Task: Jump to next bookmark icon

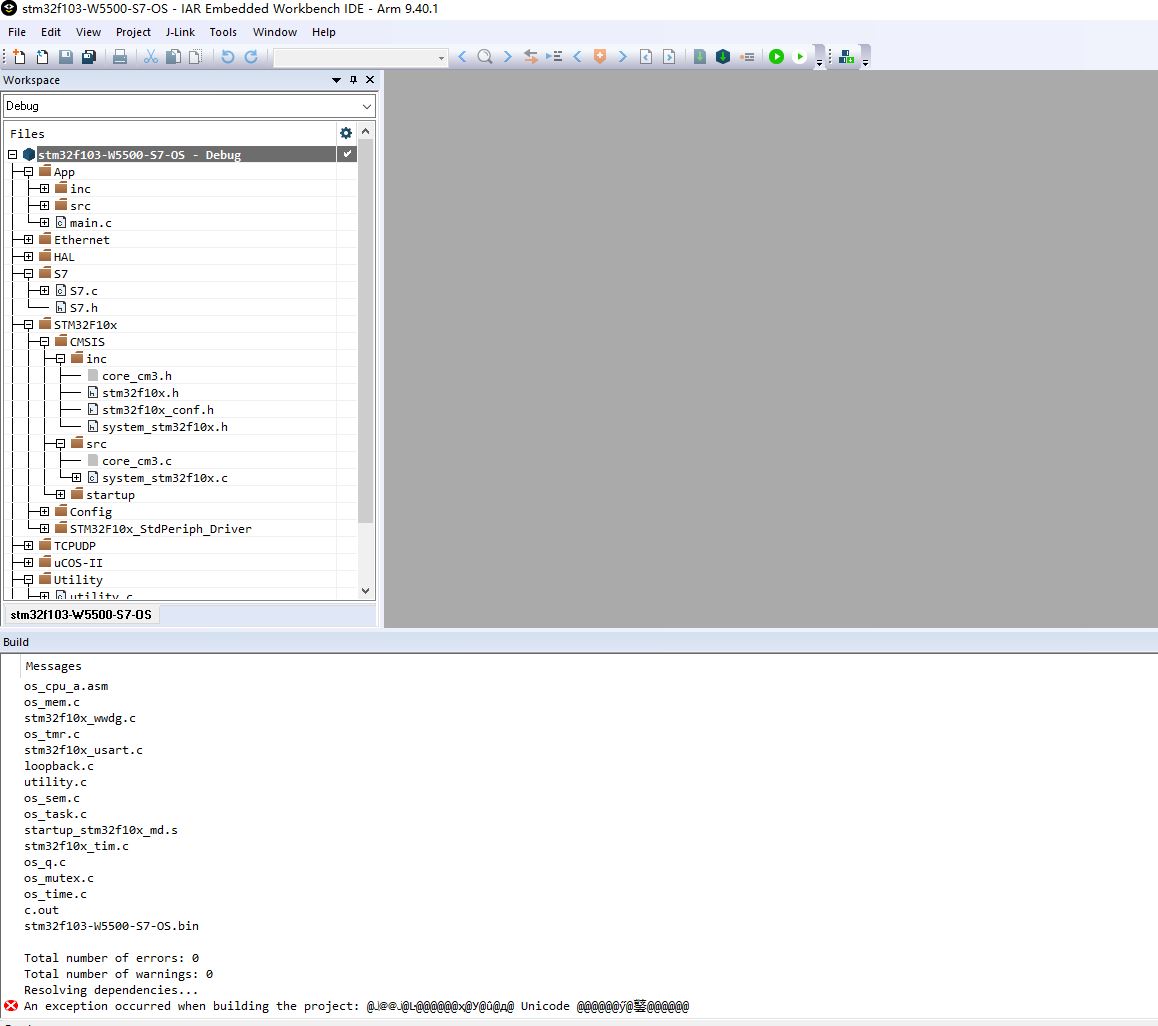Action: click(x=623, y=57)
